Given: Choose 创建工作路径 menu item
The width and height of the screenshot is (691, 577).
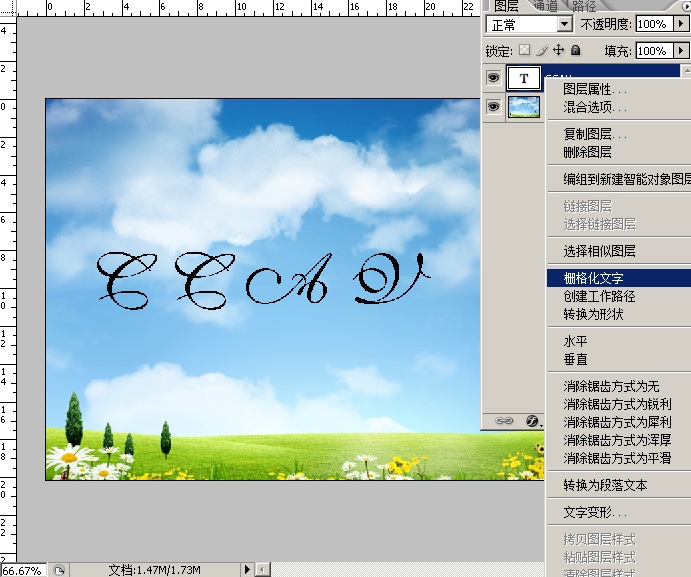Looking at the screenshot, I should coord(599,296).
